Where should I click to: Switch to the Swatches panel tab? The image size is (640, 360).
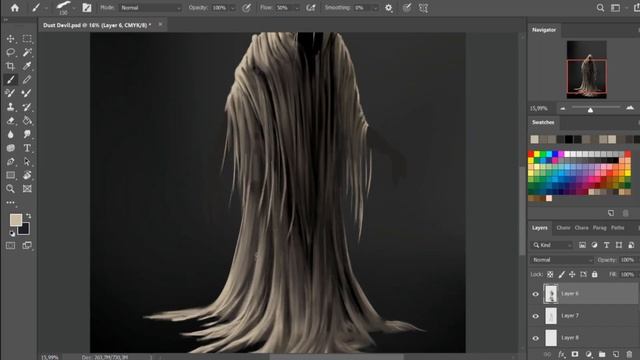543,122
